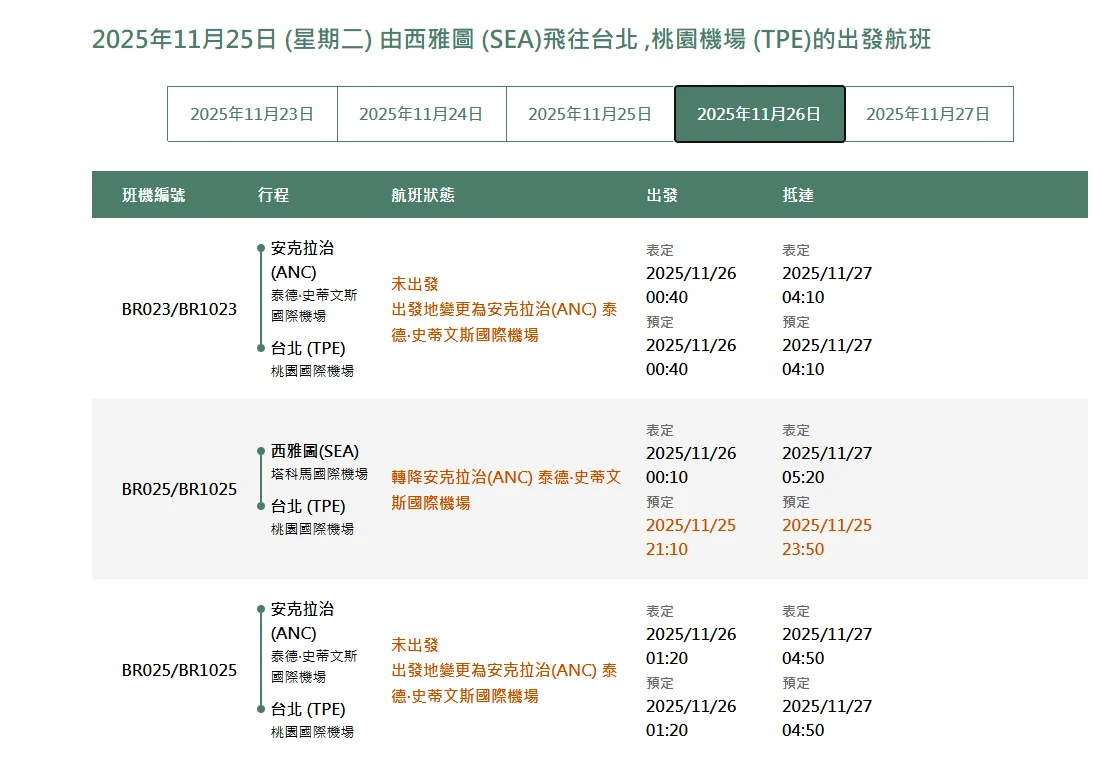1093x778 pixels.
Task: Click the 航班狀態 column header
Action: click(422, 195)
